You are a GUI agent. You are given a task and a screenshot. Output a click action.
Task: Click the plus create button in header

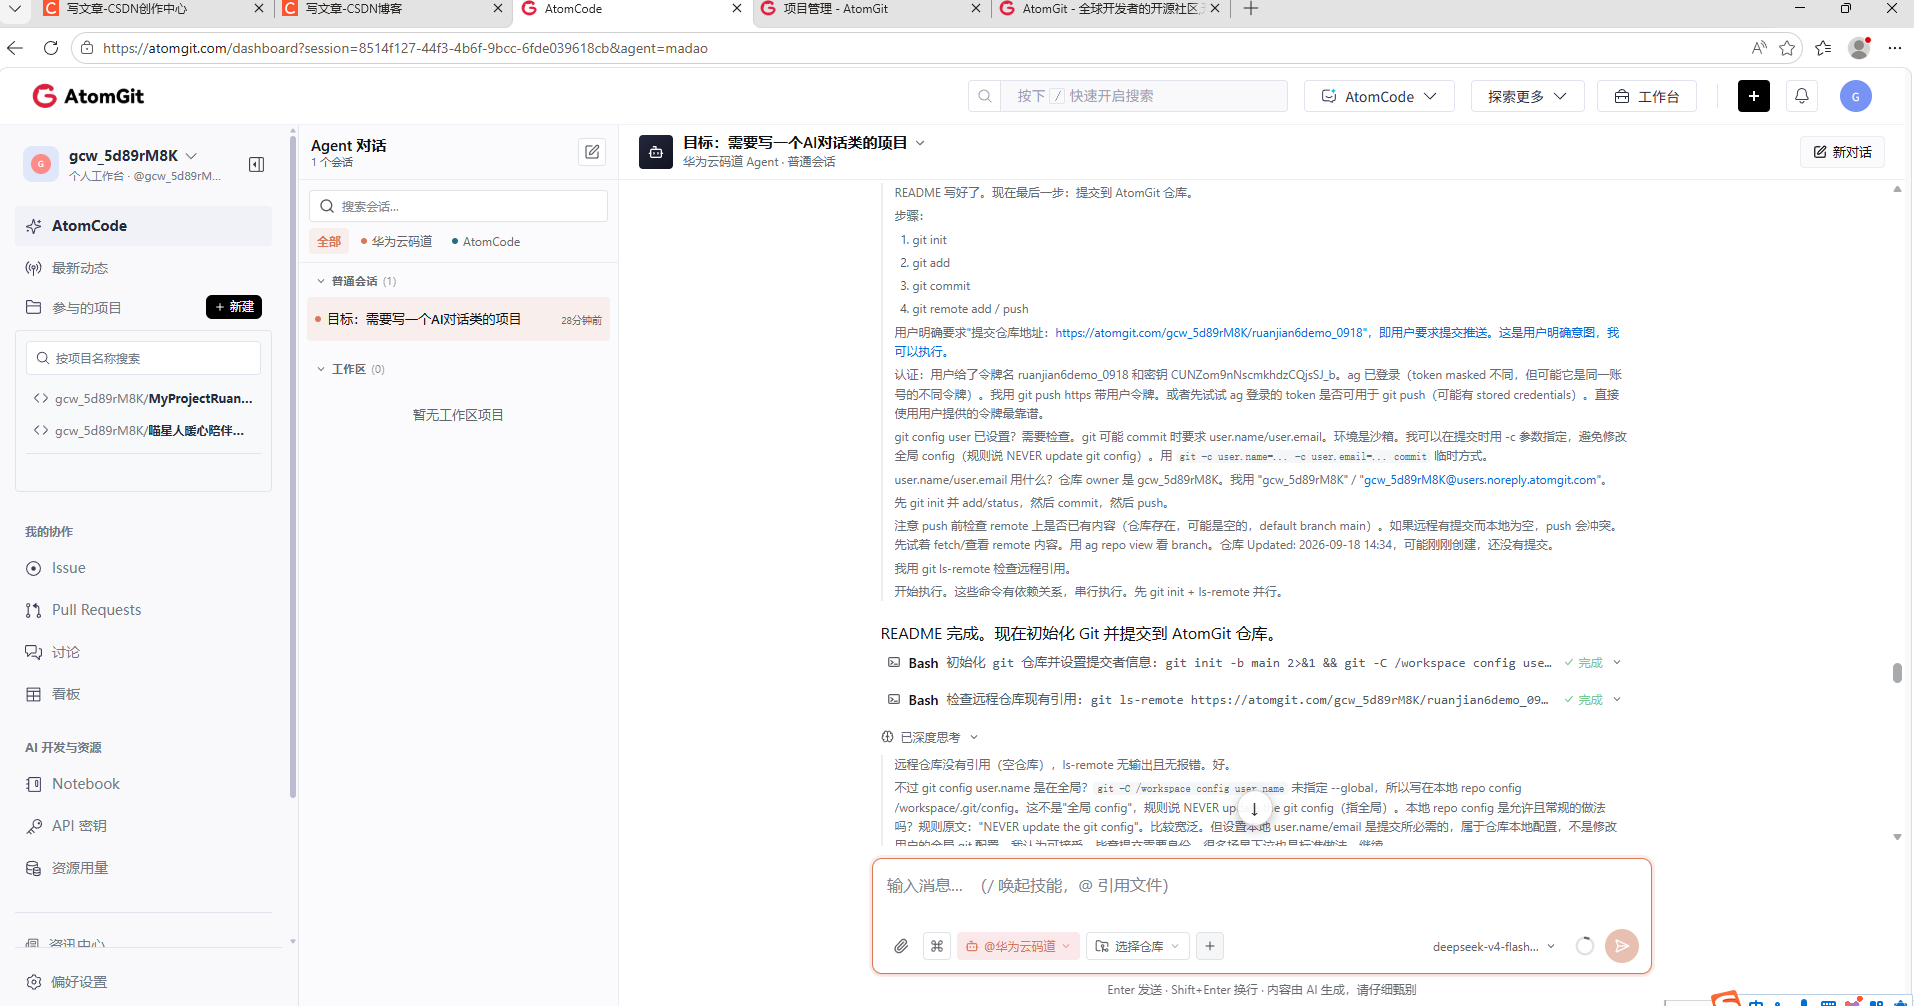[1753, 96]
